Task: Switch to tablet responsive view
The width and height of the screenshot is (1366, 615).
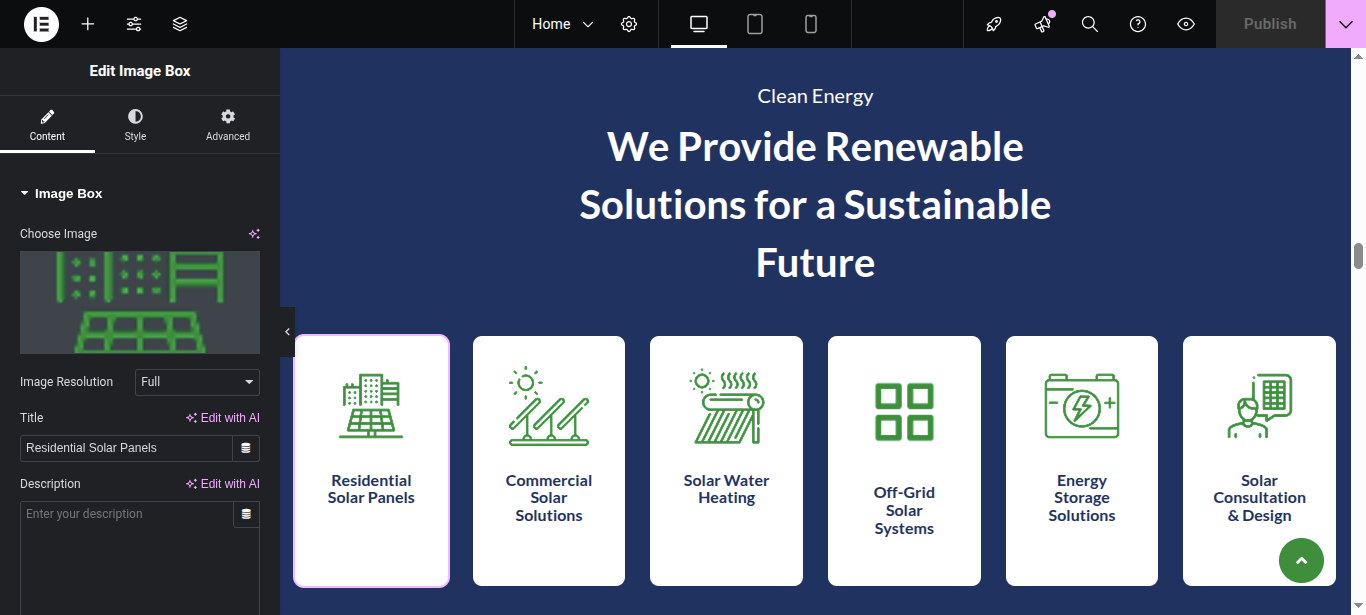Action: click(x=755, y=24)
